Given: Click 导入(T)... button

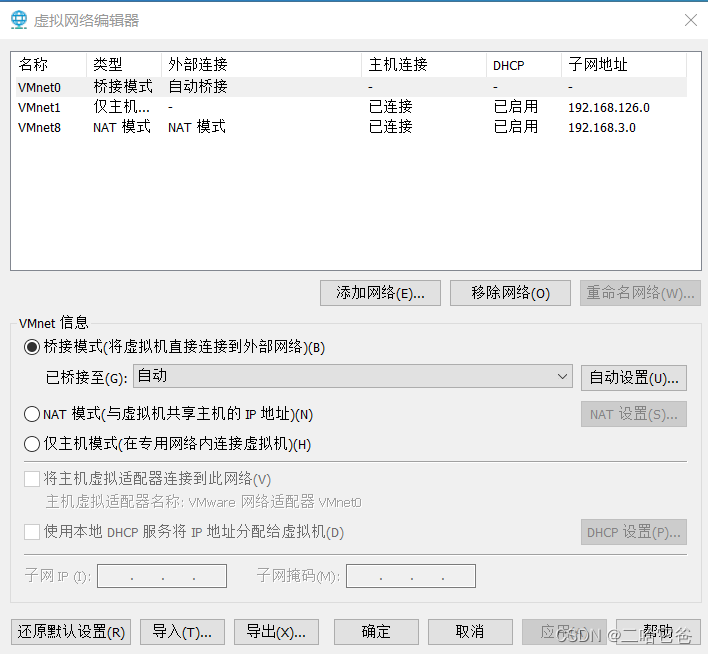Looking at the screenshot, I should pyautogui.click(x=182, y=632).
